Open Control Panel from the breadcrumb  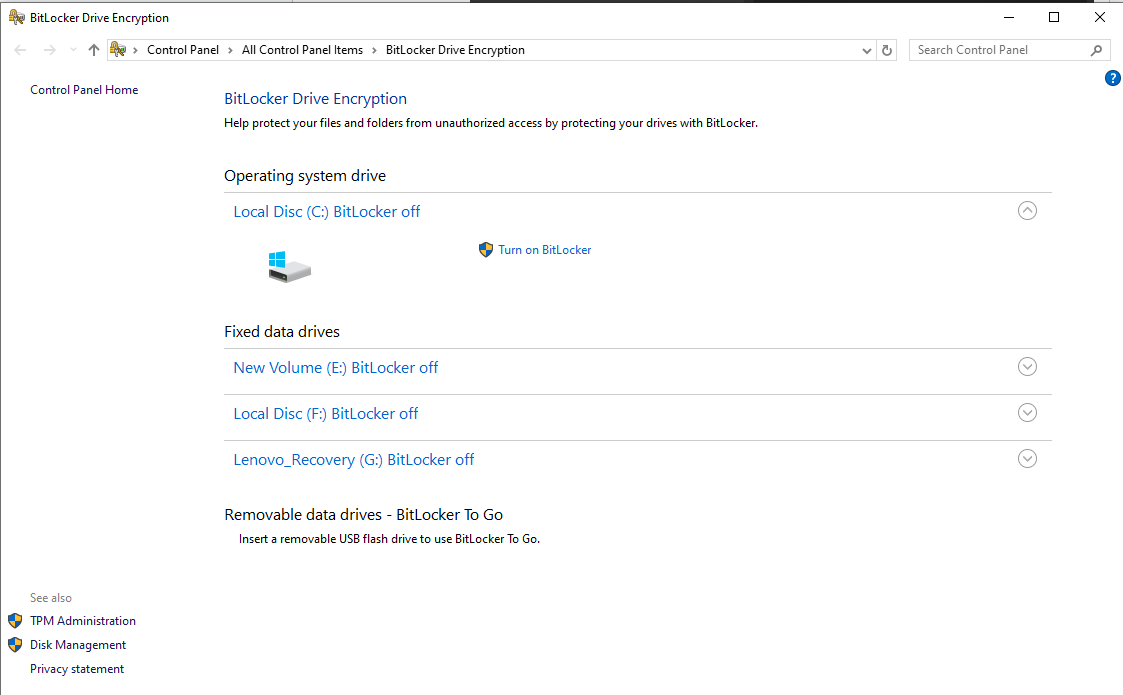tap(183, 49)
